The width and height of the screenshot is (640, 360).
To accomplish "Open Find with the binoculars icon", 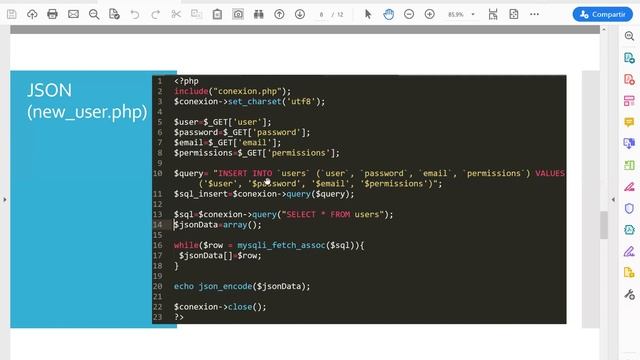I will [x=259, y=14].
